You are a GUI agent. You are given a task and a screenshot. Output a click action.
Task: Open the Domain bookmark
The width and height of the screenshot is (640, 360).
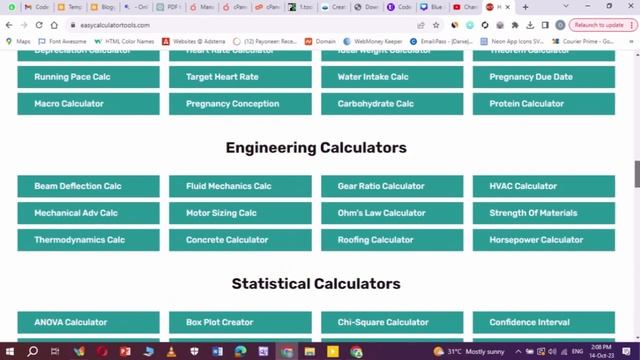[321, 41]
